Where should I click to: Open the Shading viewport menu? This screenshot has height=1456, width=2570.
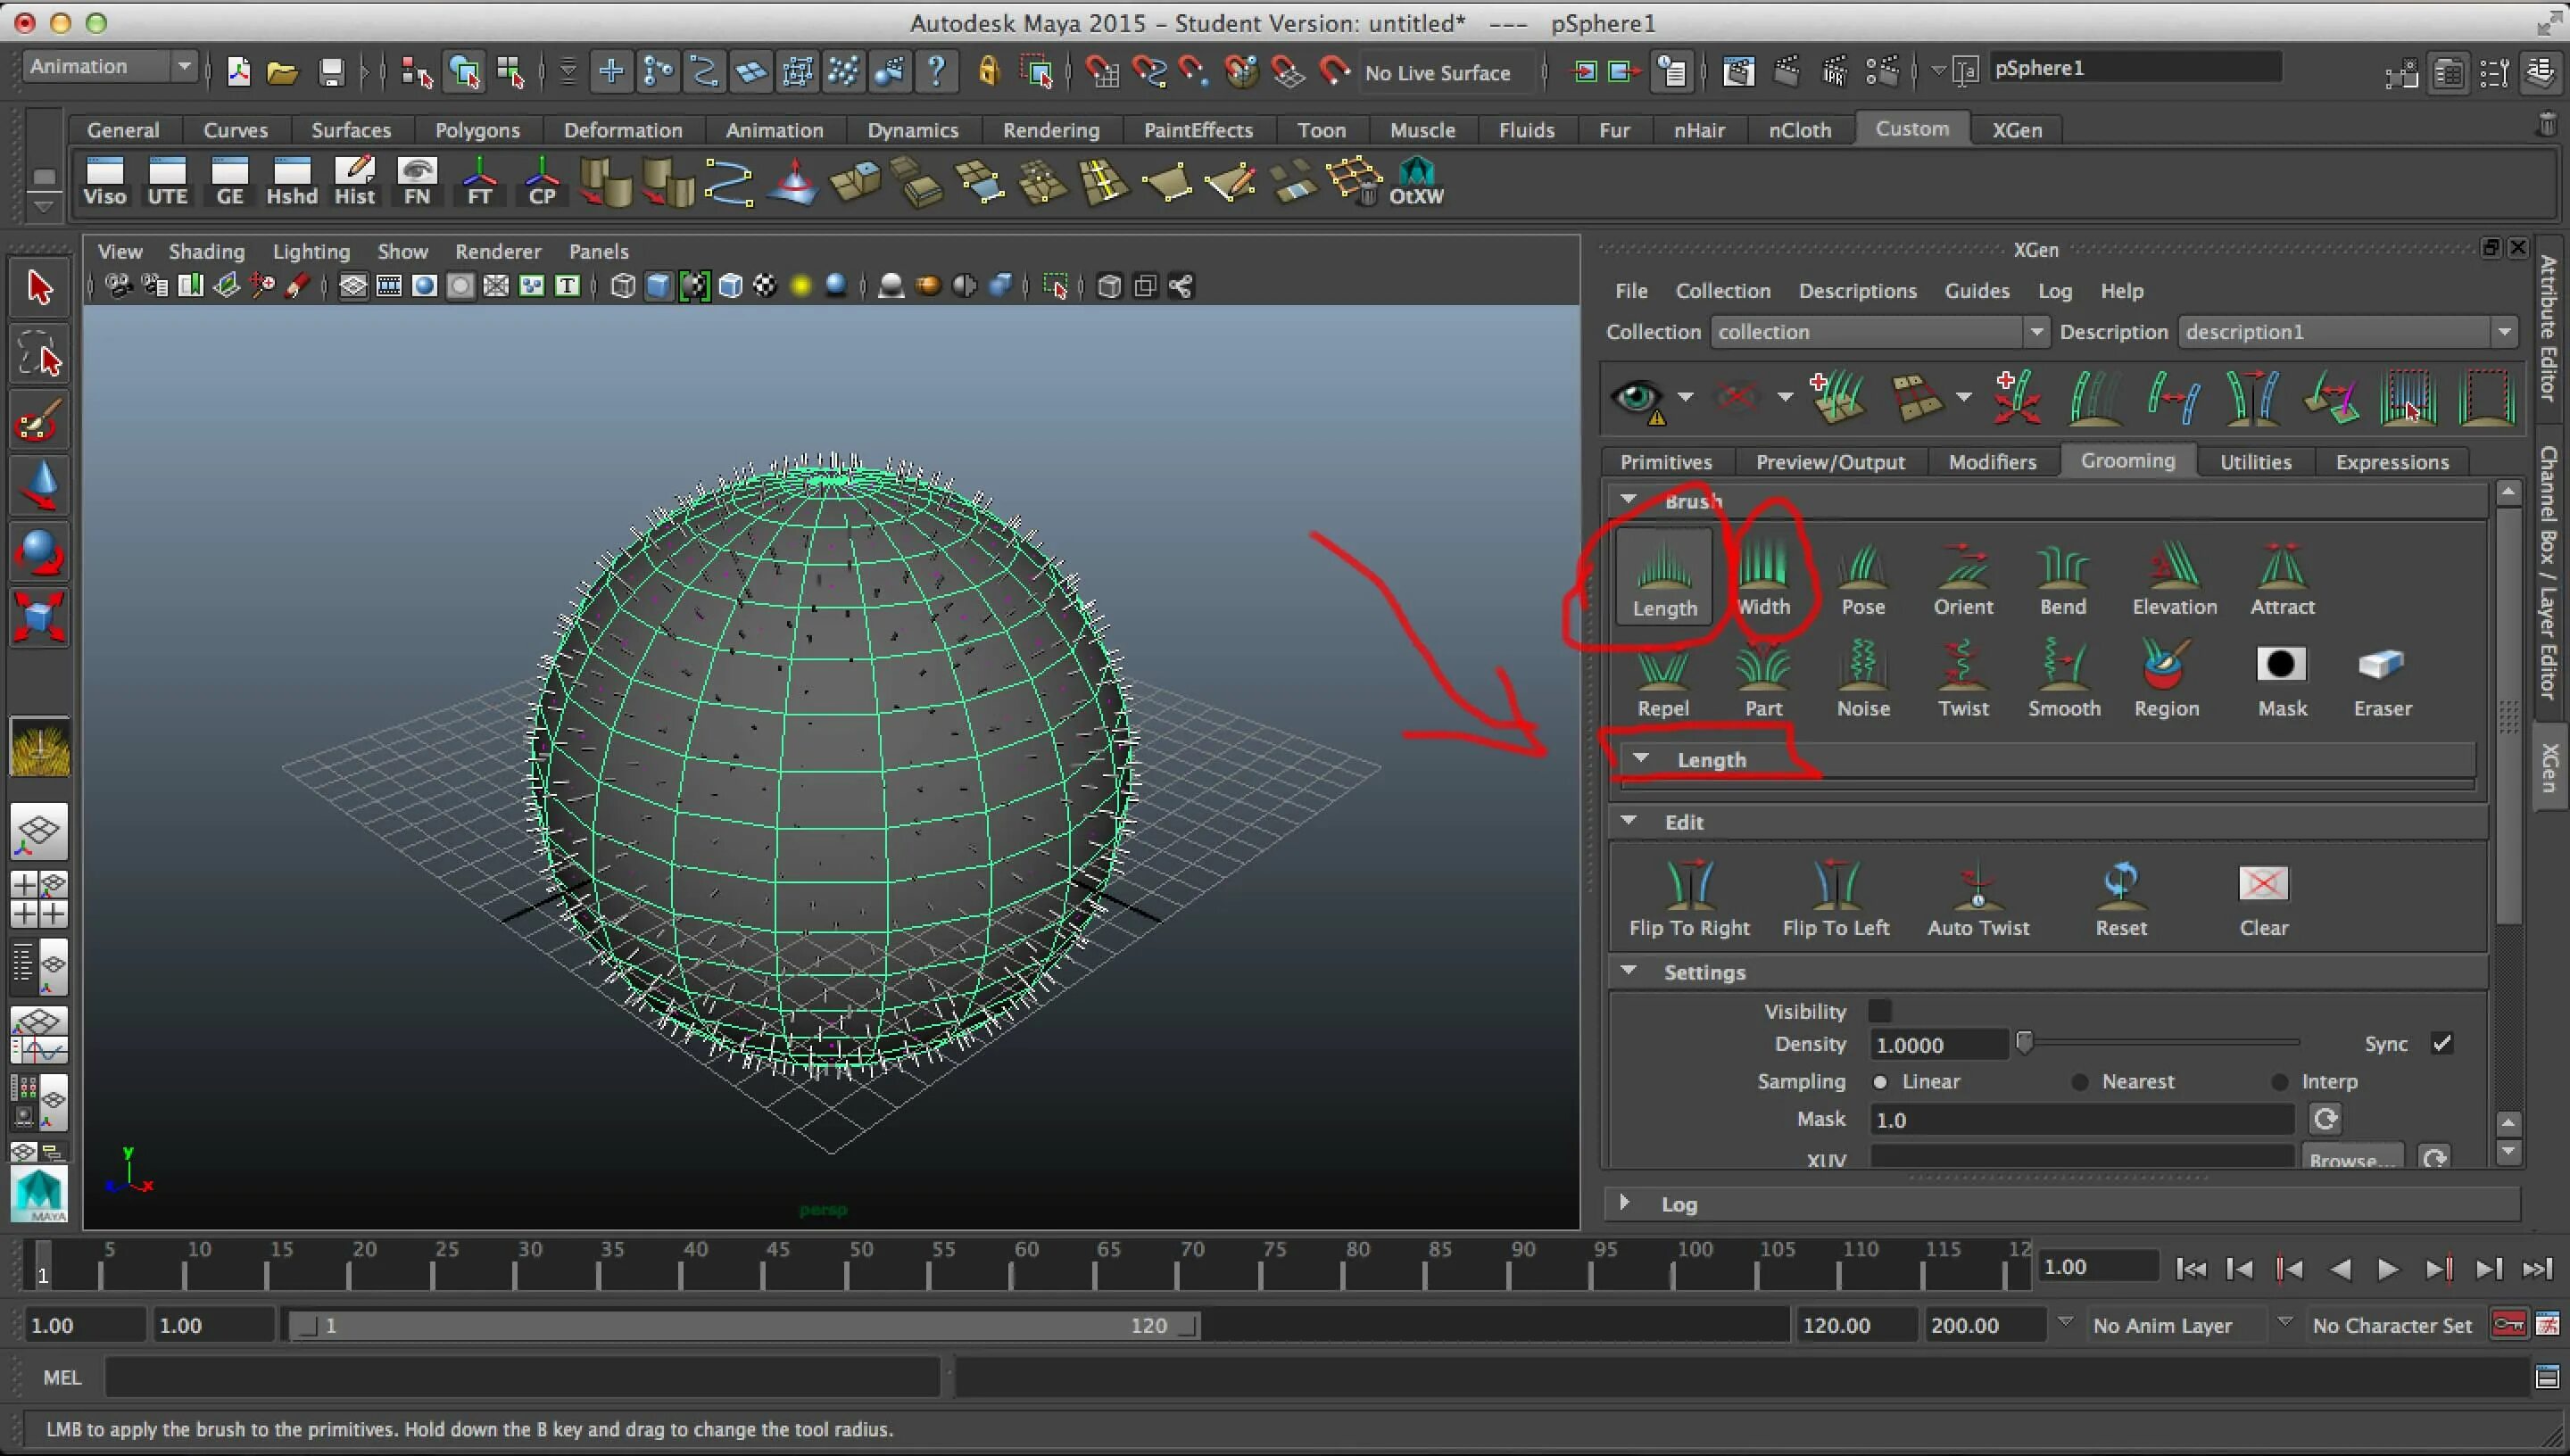[206, 251]
